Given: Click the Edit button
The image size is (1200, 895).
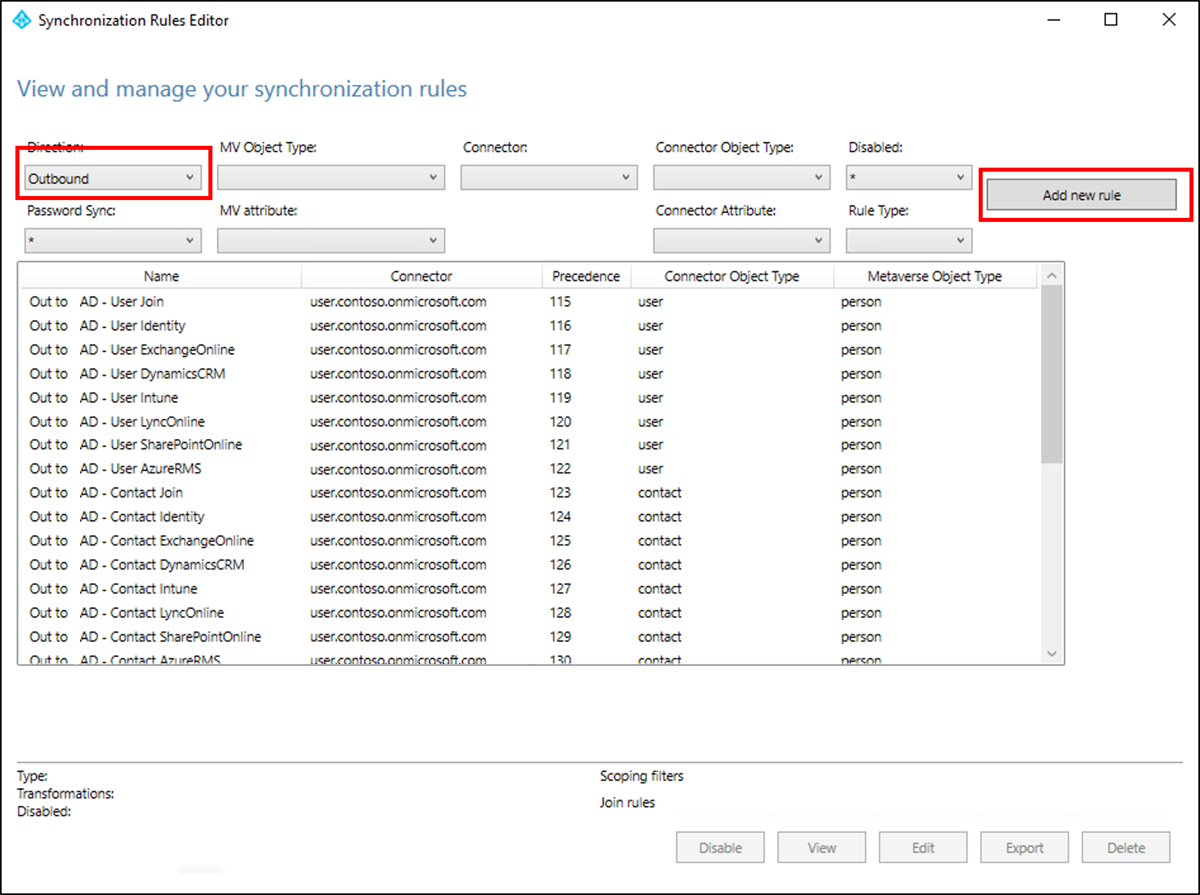Looking at the screenshot, I should pyautogui.click(x=922, y=847).
